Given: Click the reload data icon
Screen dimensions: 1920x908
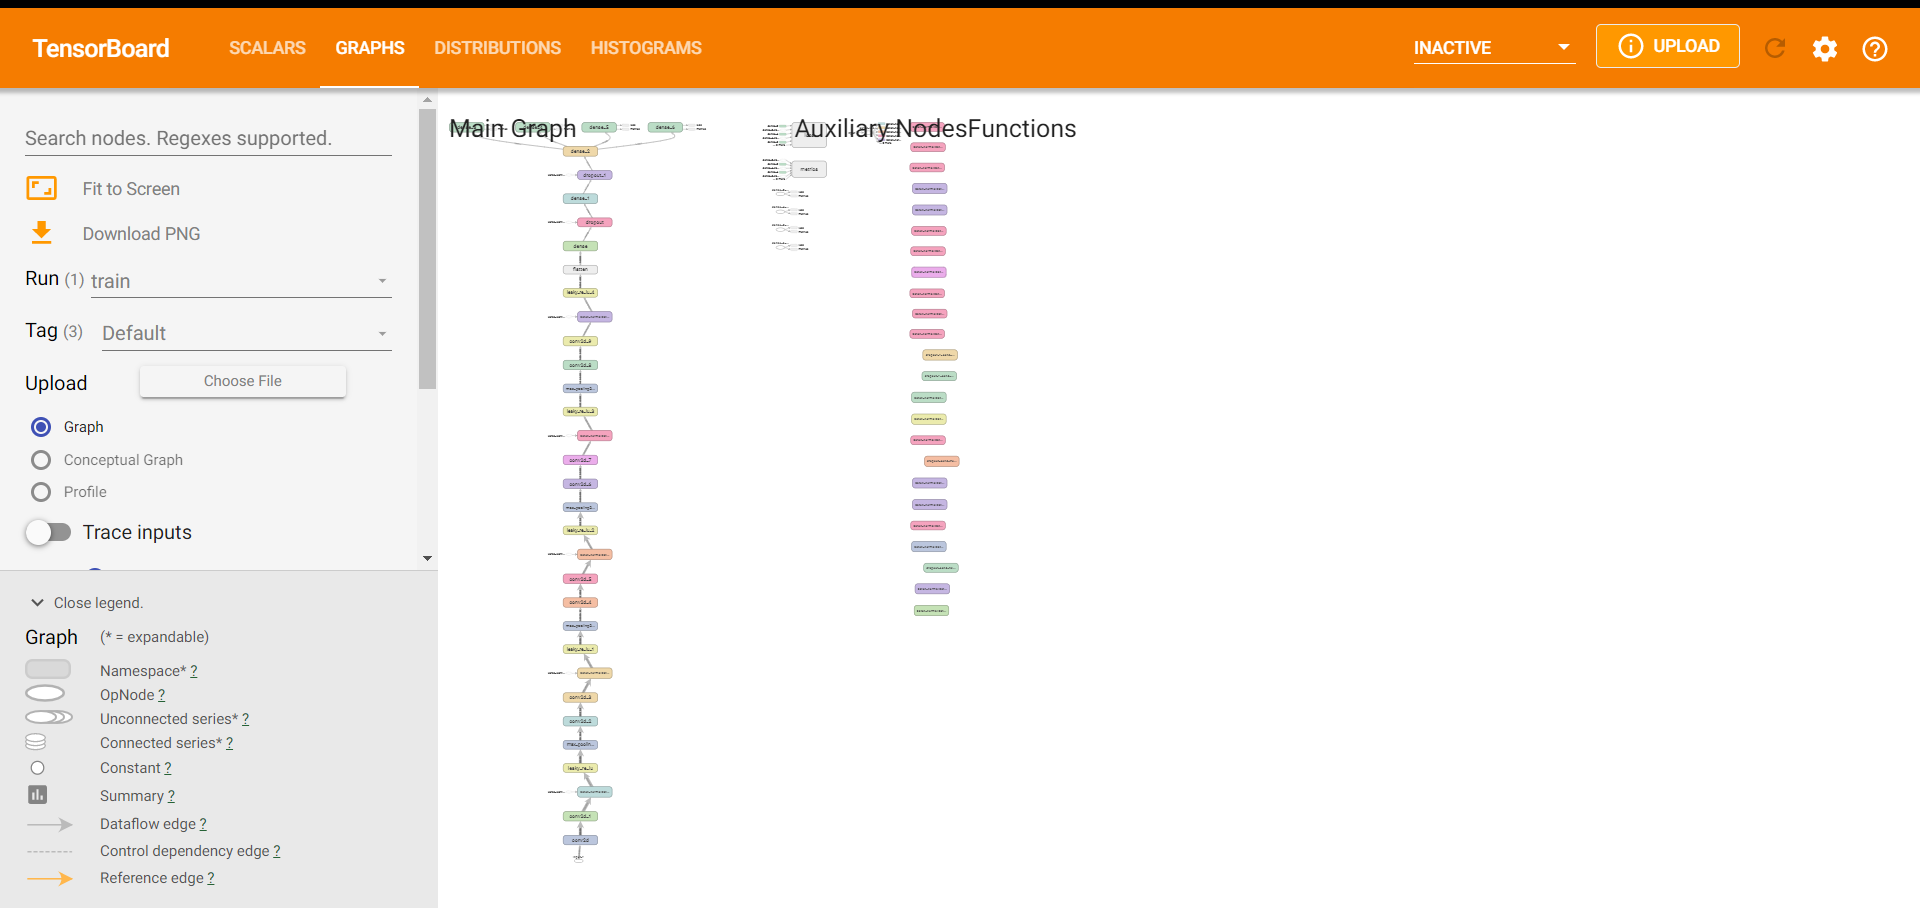Looking at the screenshot, I should (1775, 48).
